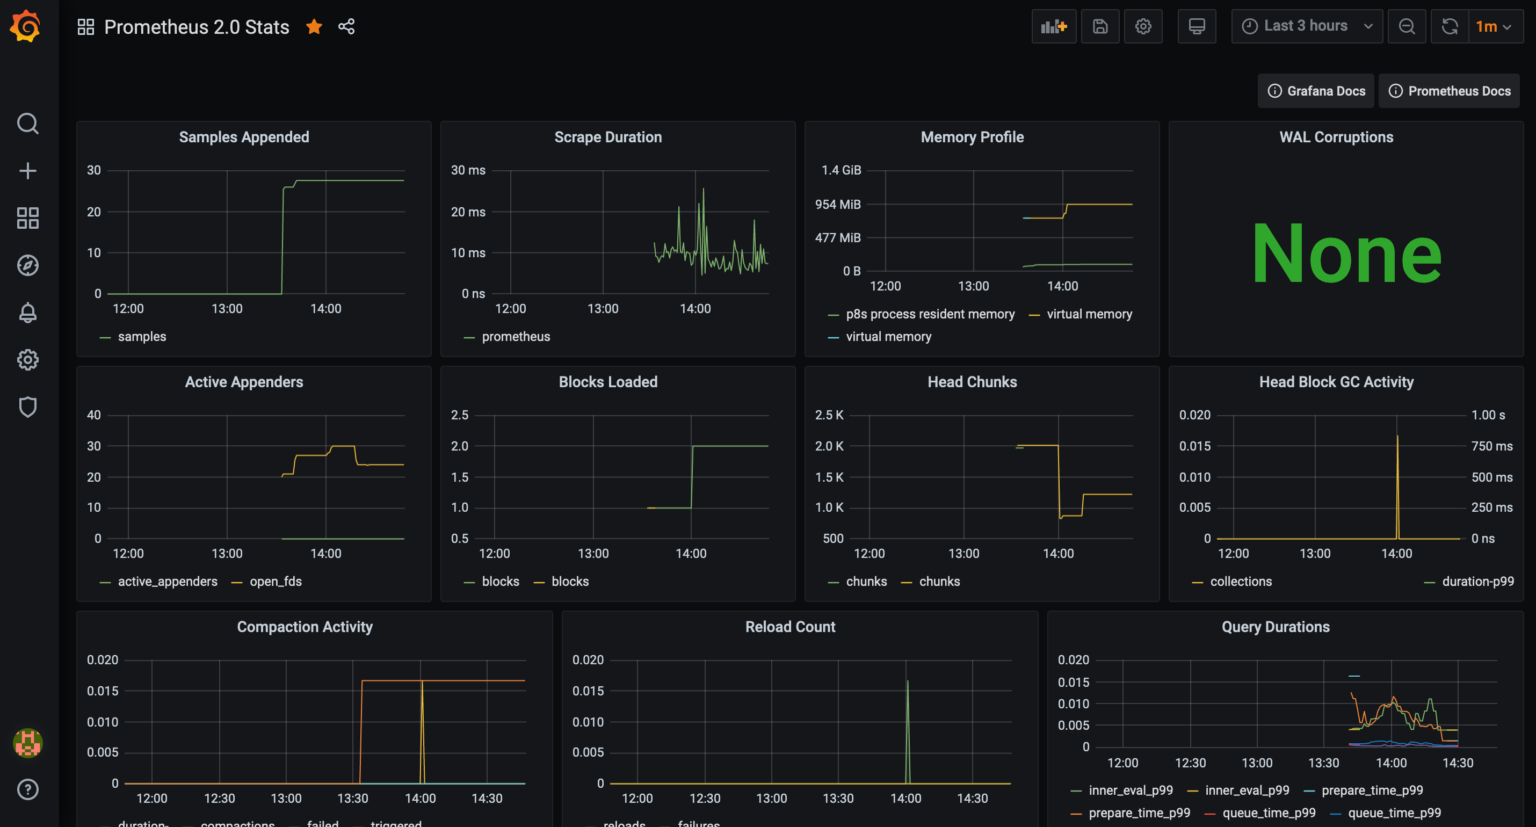Open the Alerting bell icon

click(x=28, y=313)
